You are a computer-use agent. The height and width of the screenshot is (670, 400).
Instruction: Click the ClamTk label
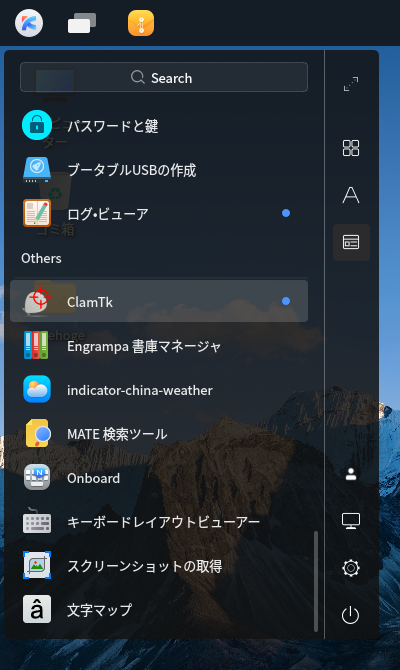[90, 302]
